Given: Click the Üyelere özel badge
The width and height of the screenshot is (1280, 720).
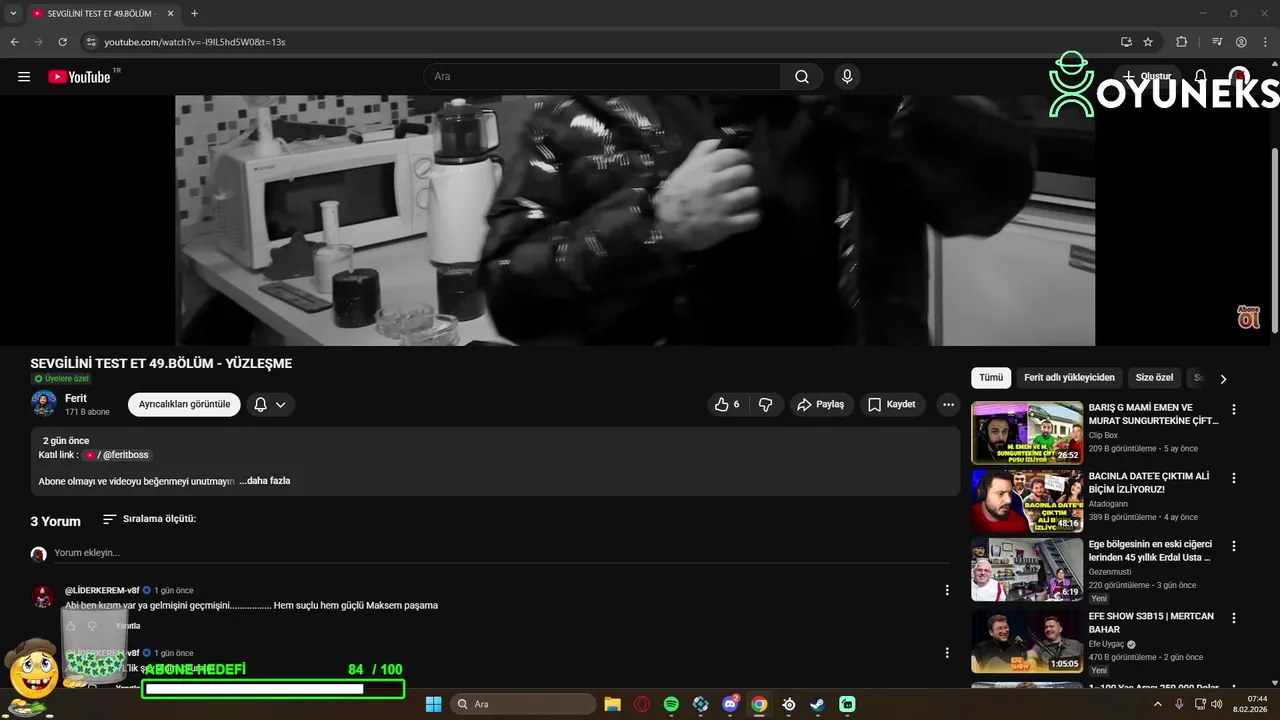Looking at the screenshot, I should (x=61, y=379).
